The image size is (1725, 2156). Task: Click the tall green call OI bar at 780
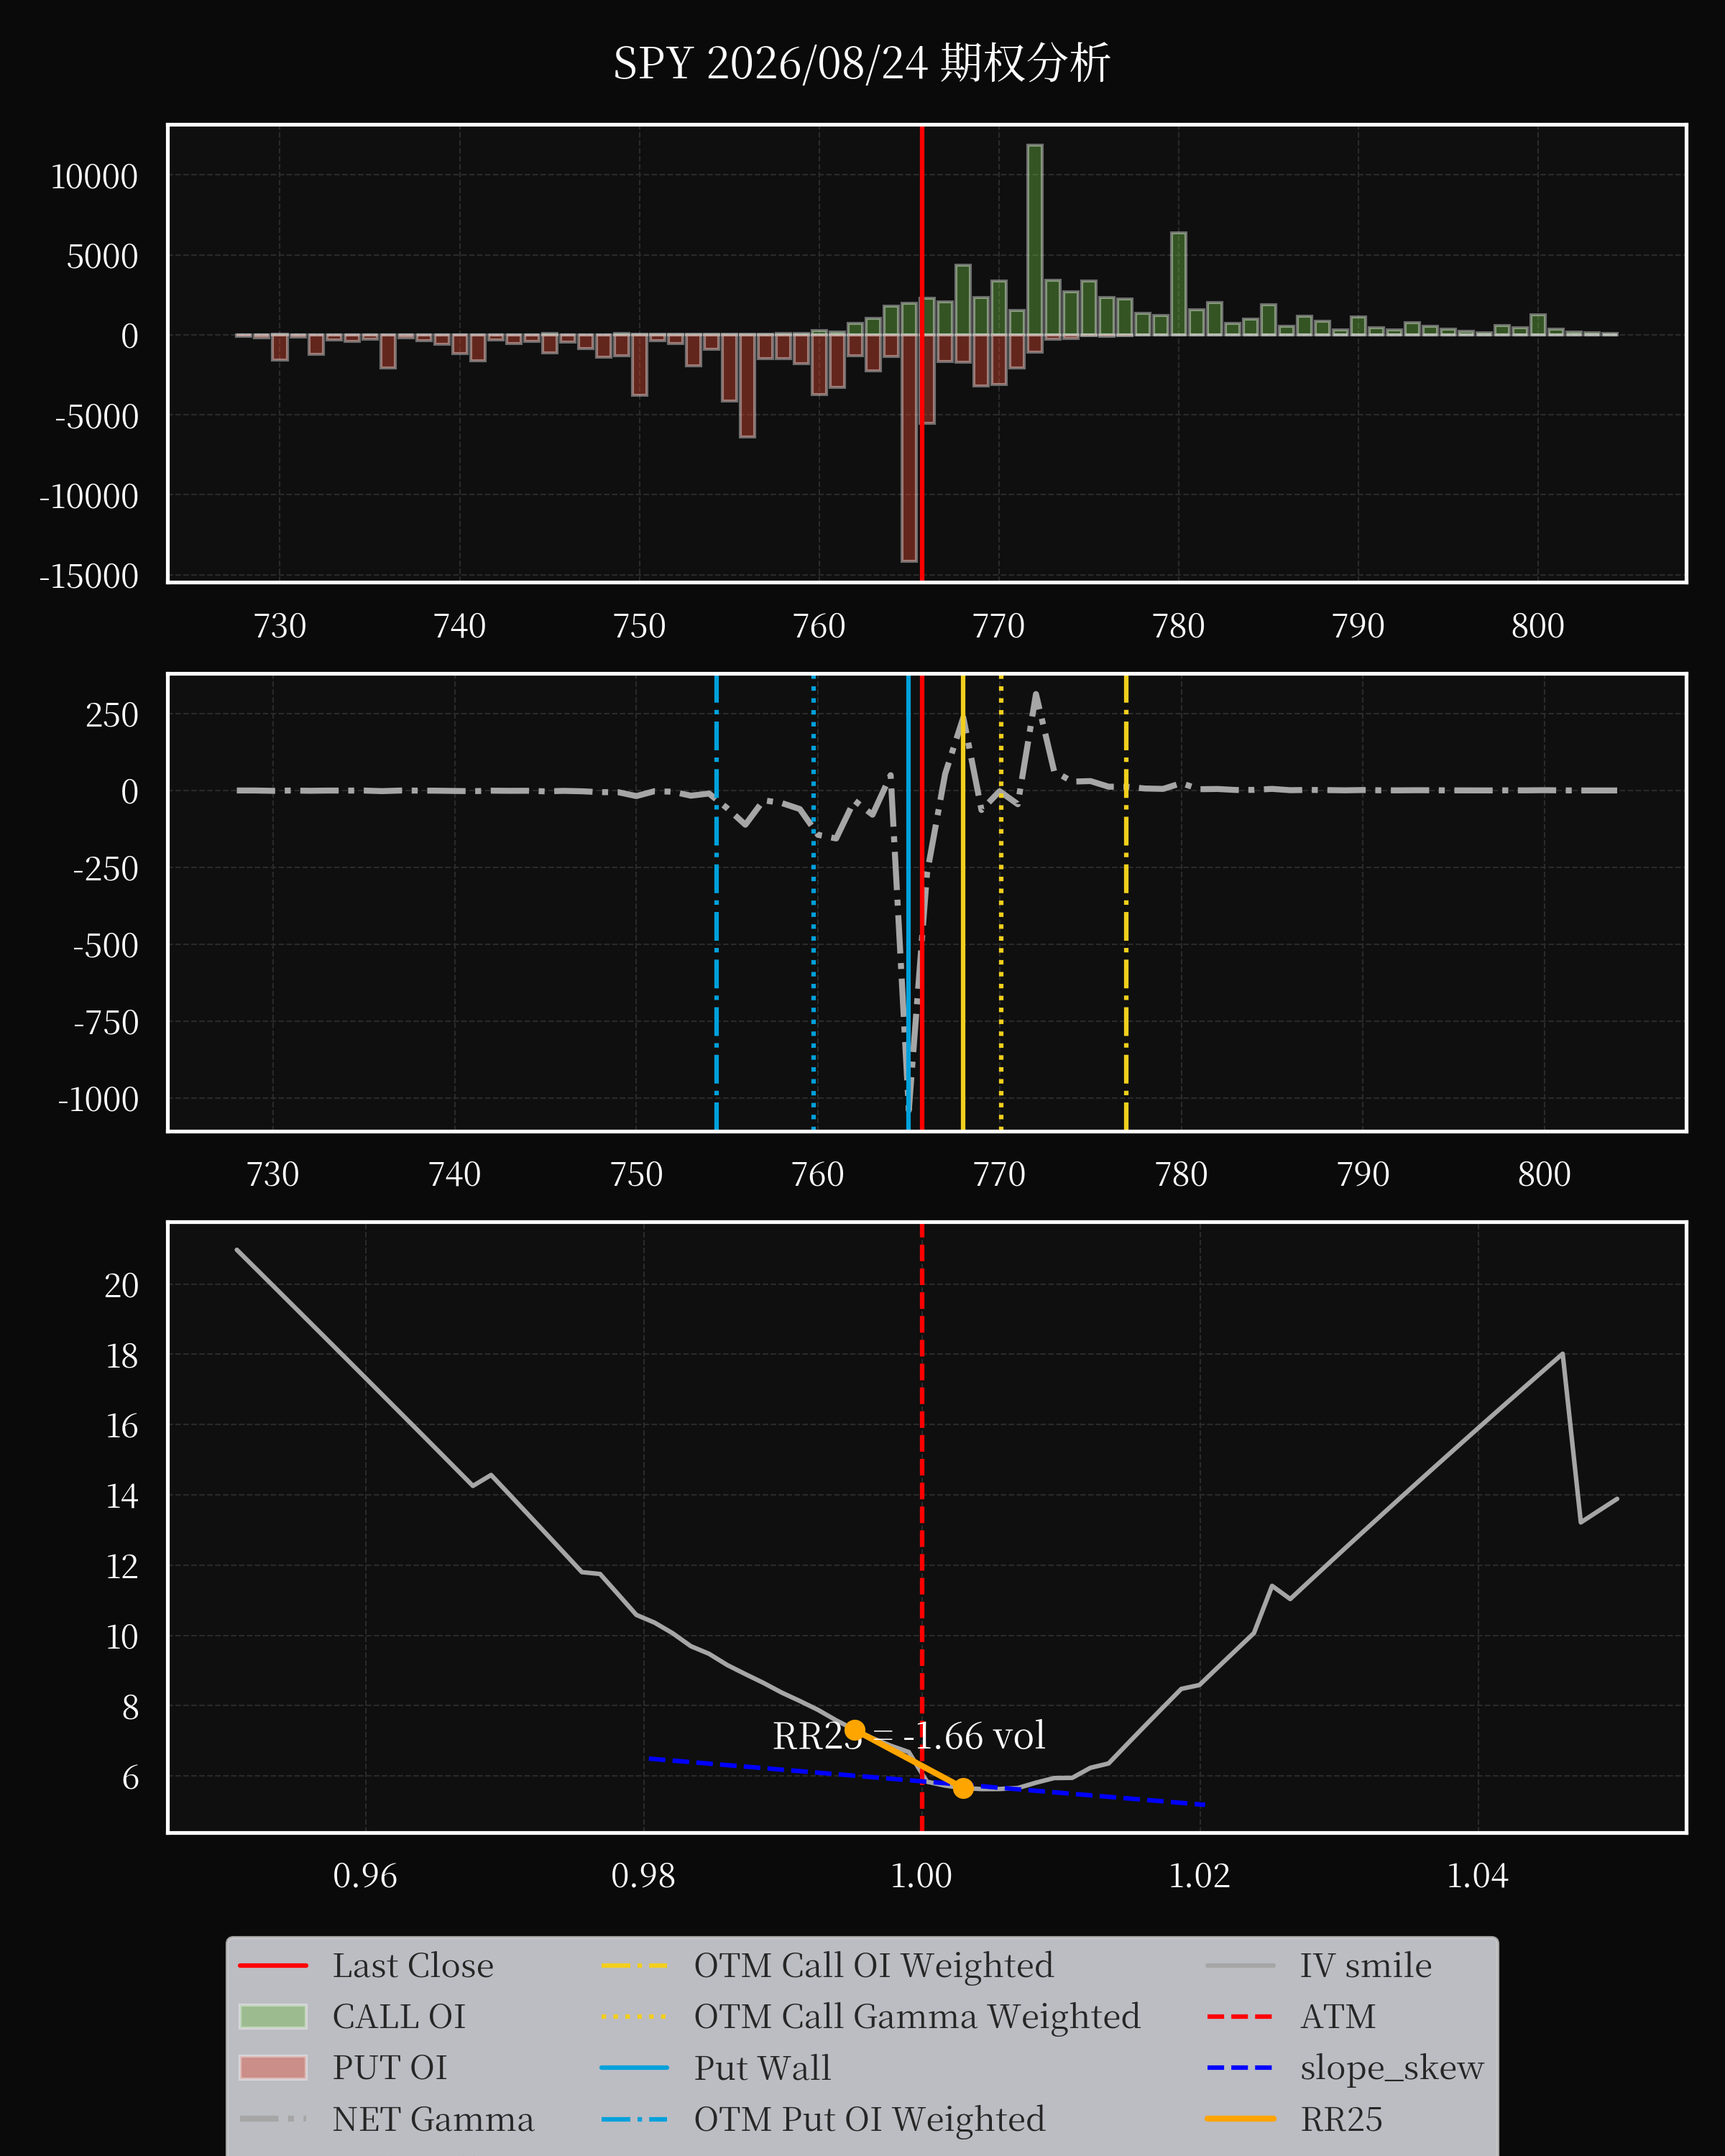click(1179, 284)
